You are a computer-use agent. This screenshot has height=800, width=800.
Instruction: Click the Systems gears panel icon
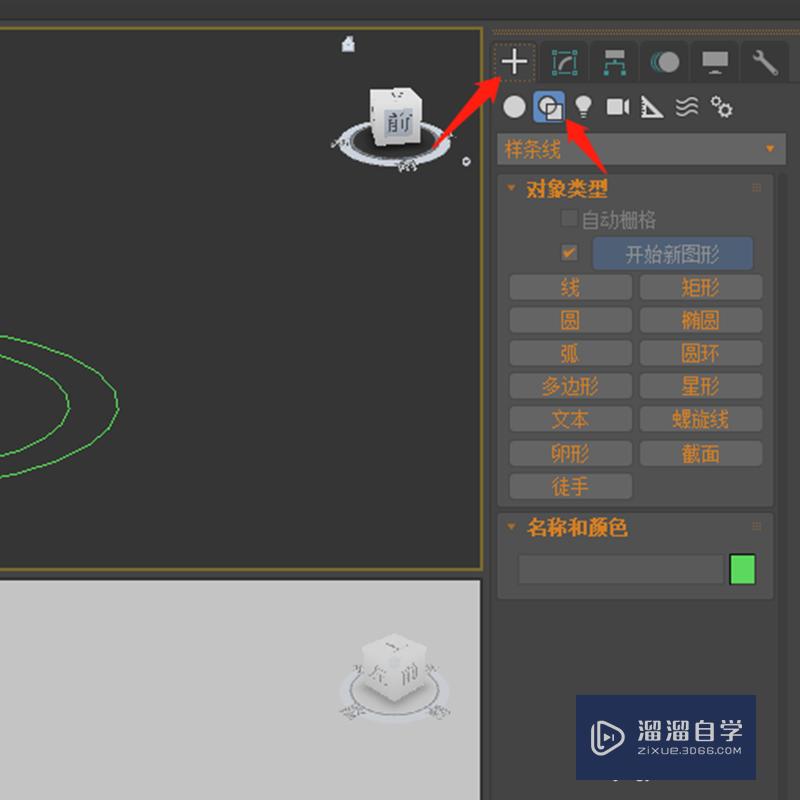pyautogui.click(x=723, y=107)
